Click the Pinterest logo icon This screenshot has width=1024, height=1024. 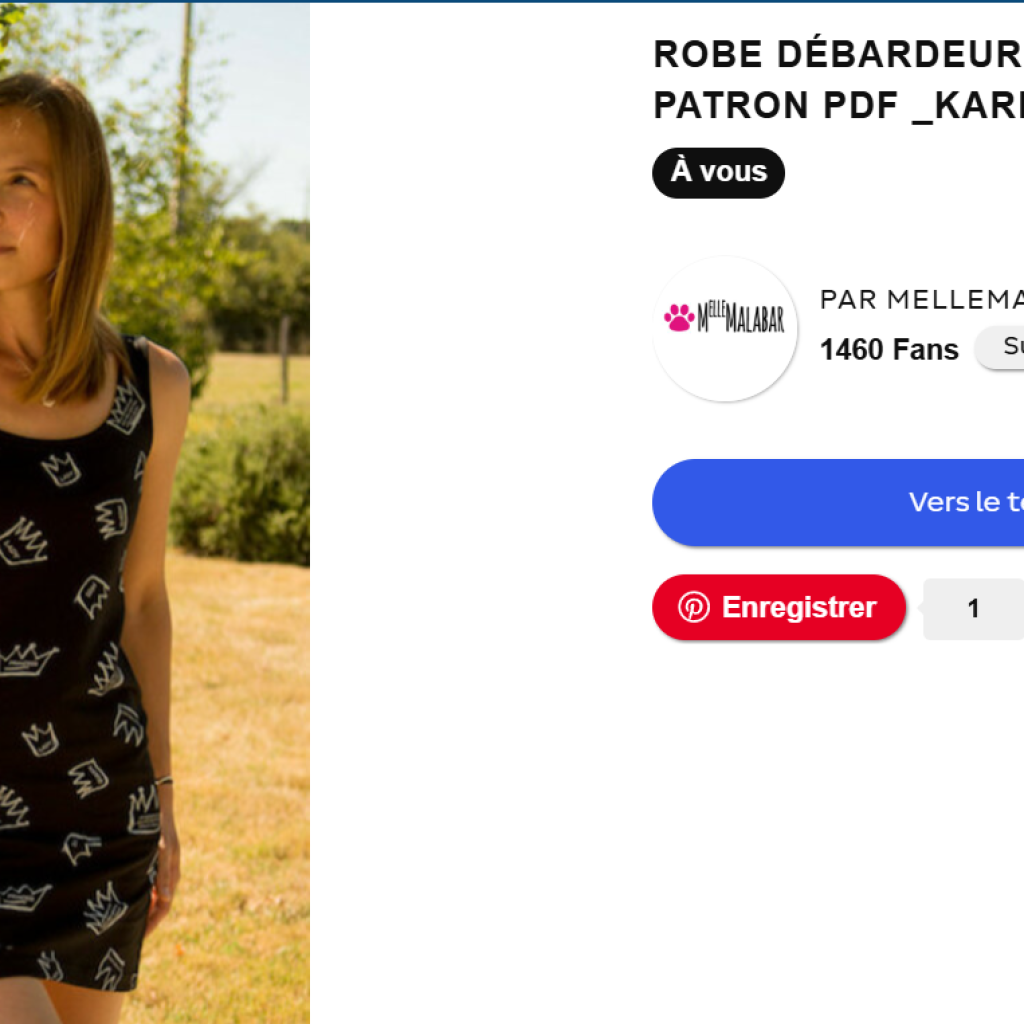coord(693,607)
